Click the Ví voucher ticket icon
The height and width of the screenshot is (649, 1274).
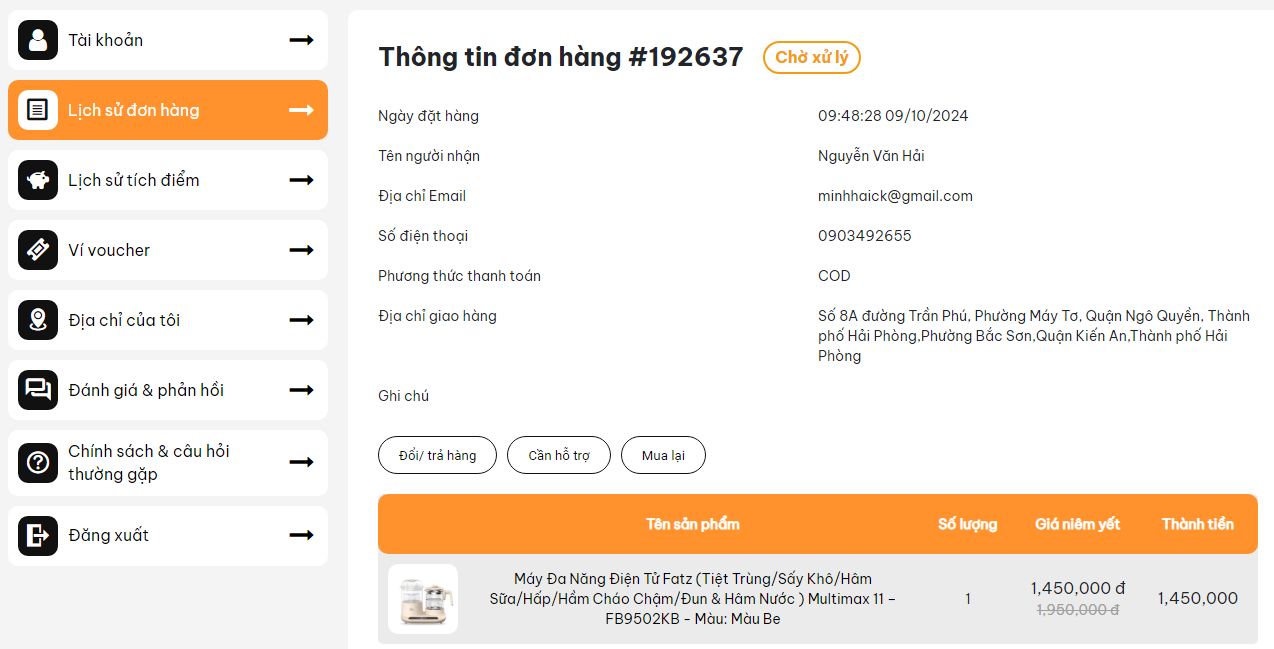pos(38,250)
